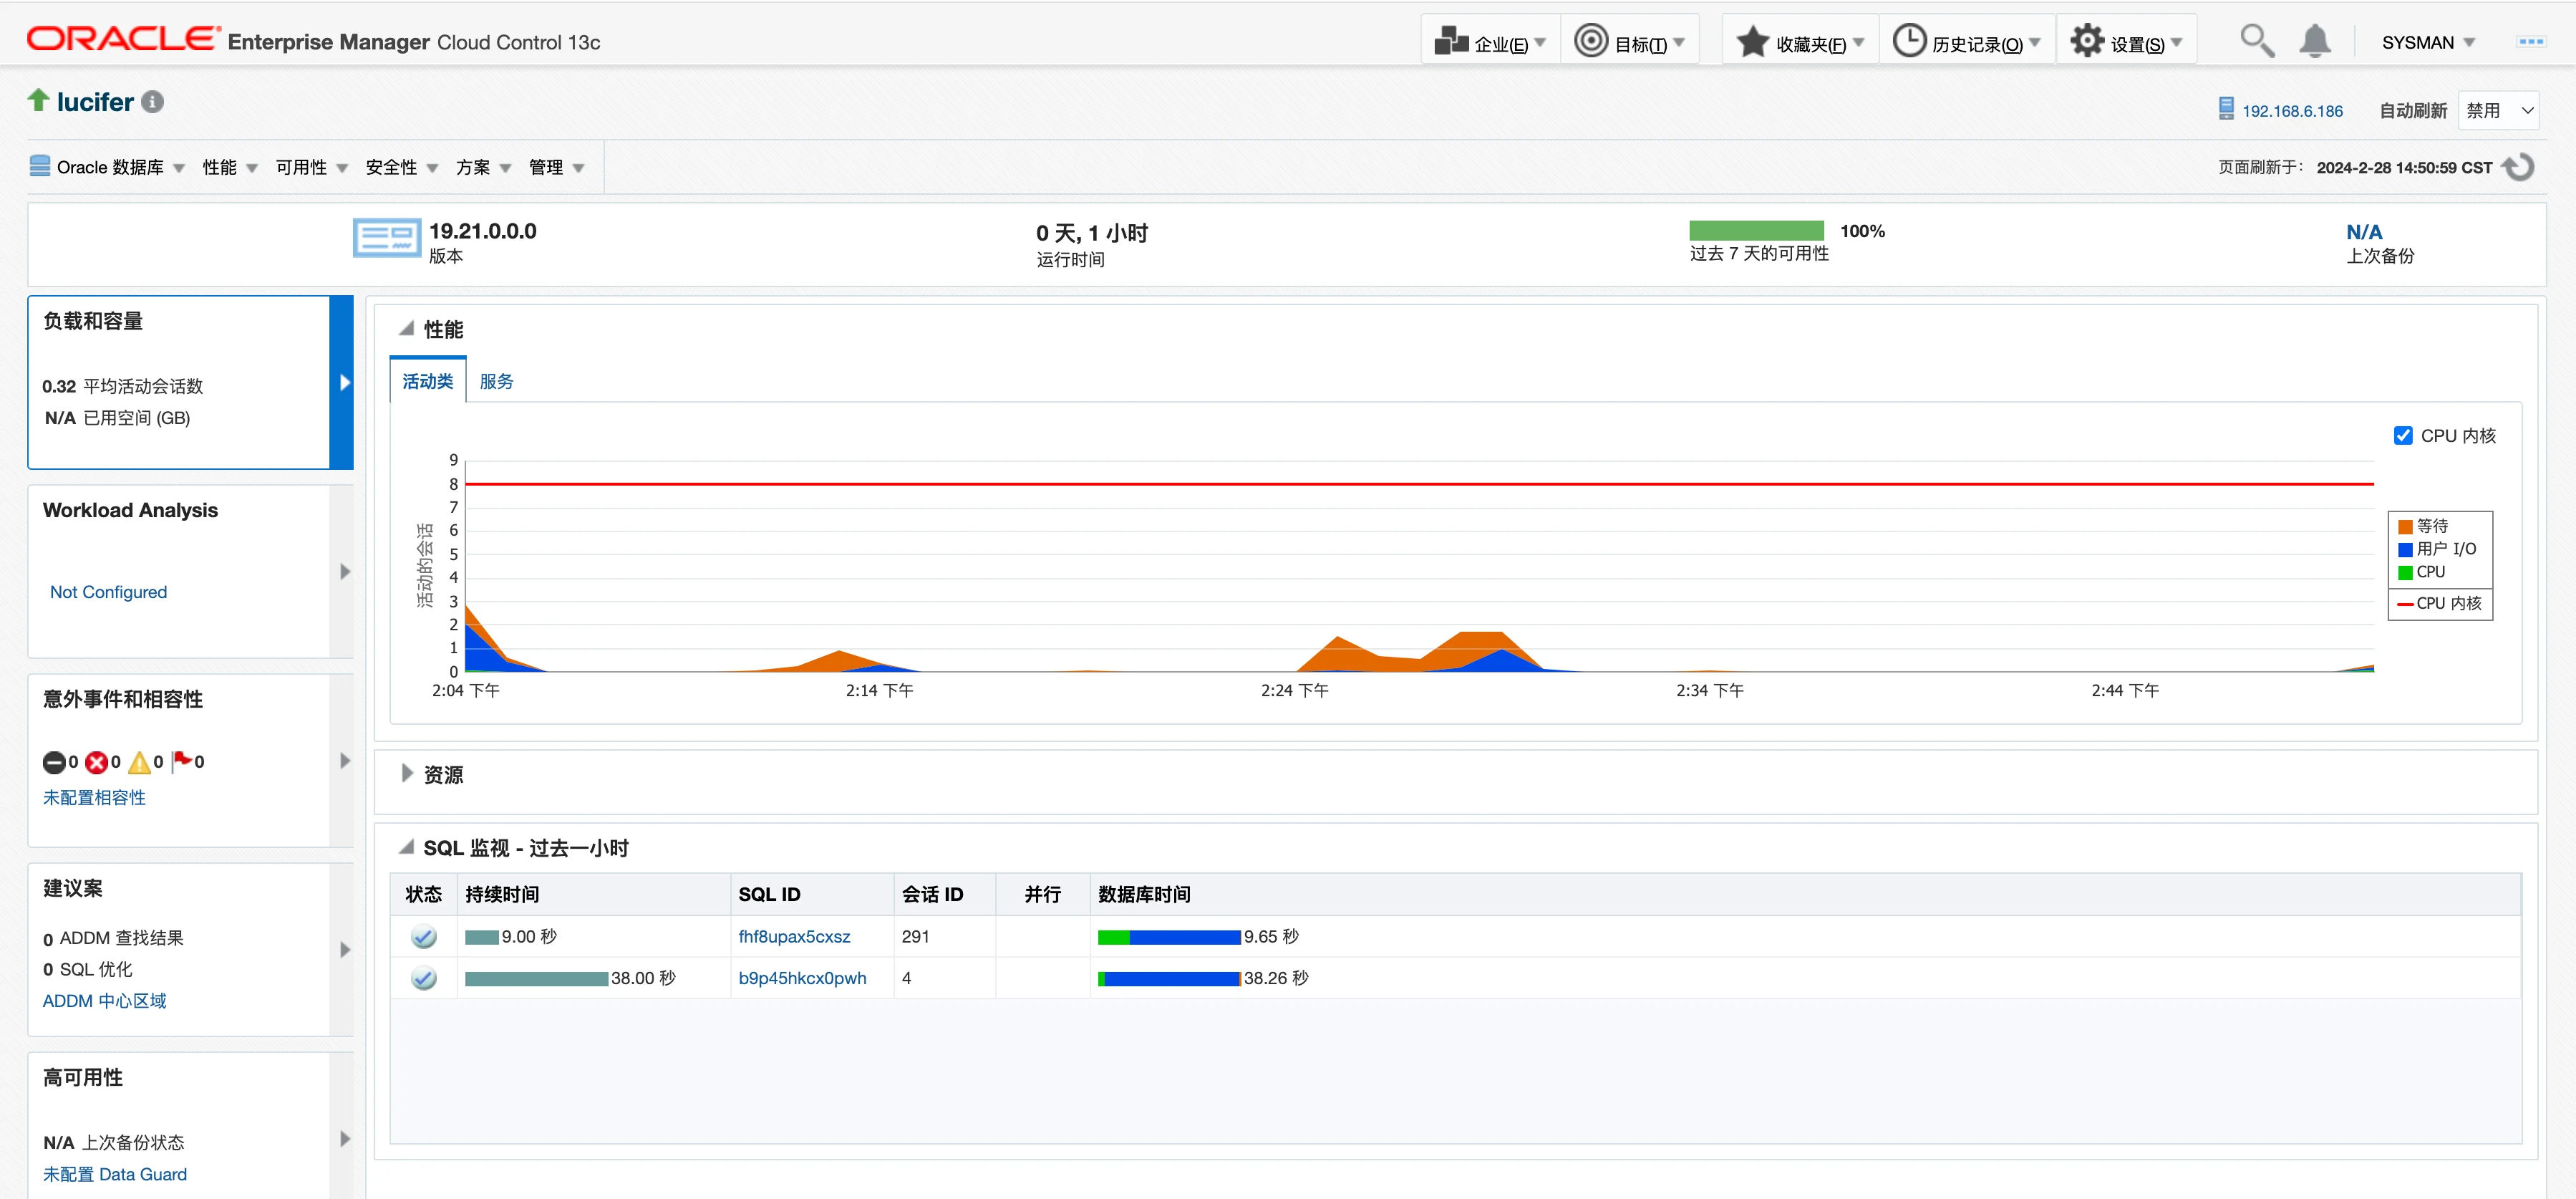Image resolution: width=2576 pixels, height=1199 pixels.
Task: Open the 目标 target menu
Action: click(1629, 42)
